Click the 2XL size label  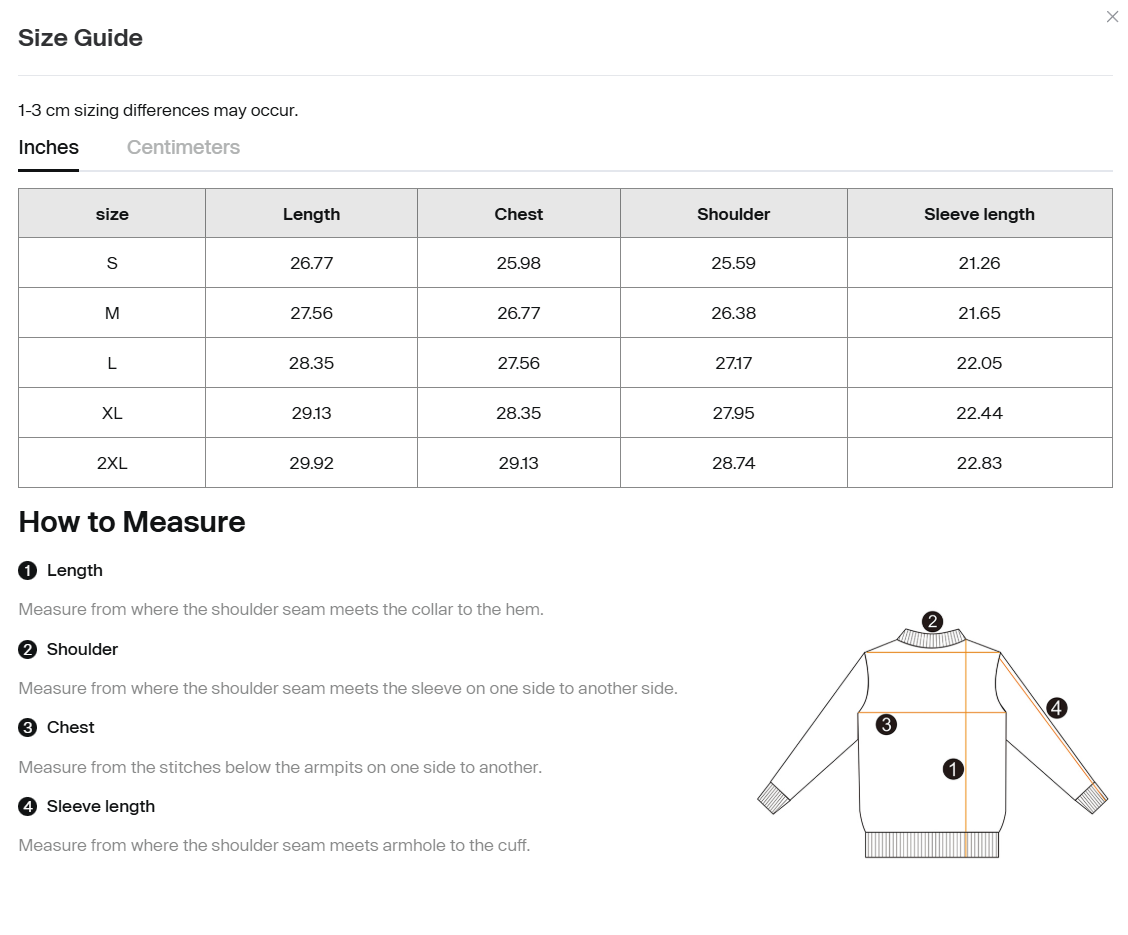pyautogui.click(x=112, y=462)
